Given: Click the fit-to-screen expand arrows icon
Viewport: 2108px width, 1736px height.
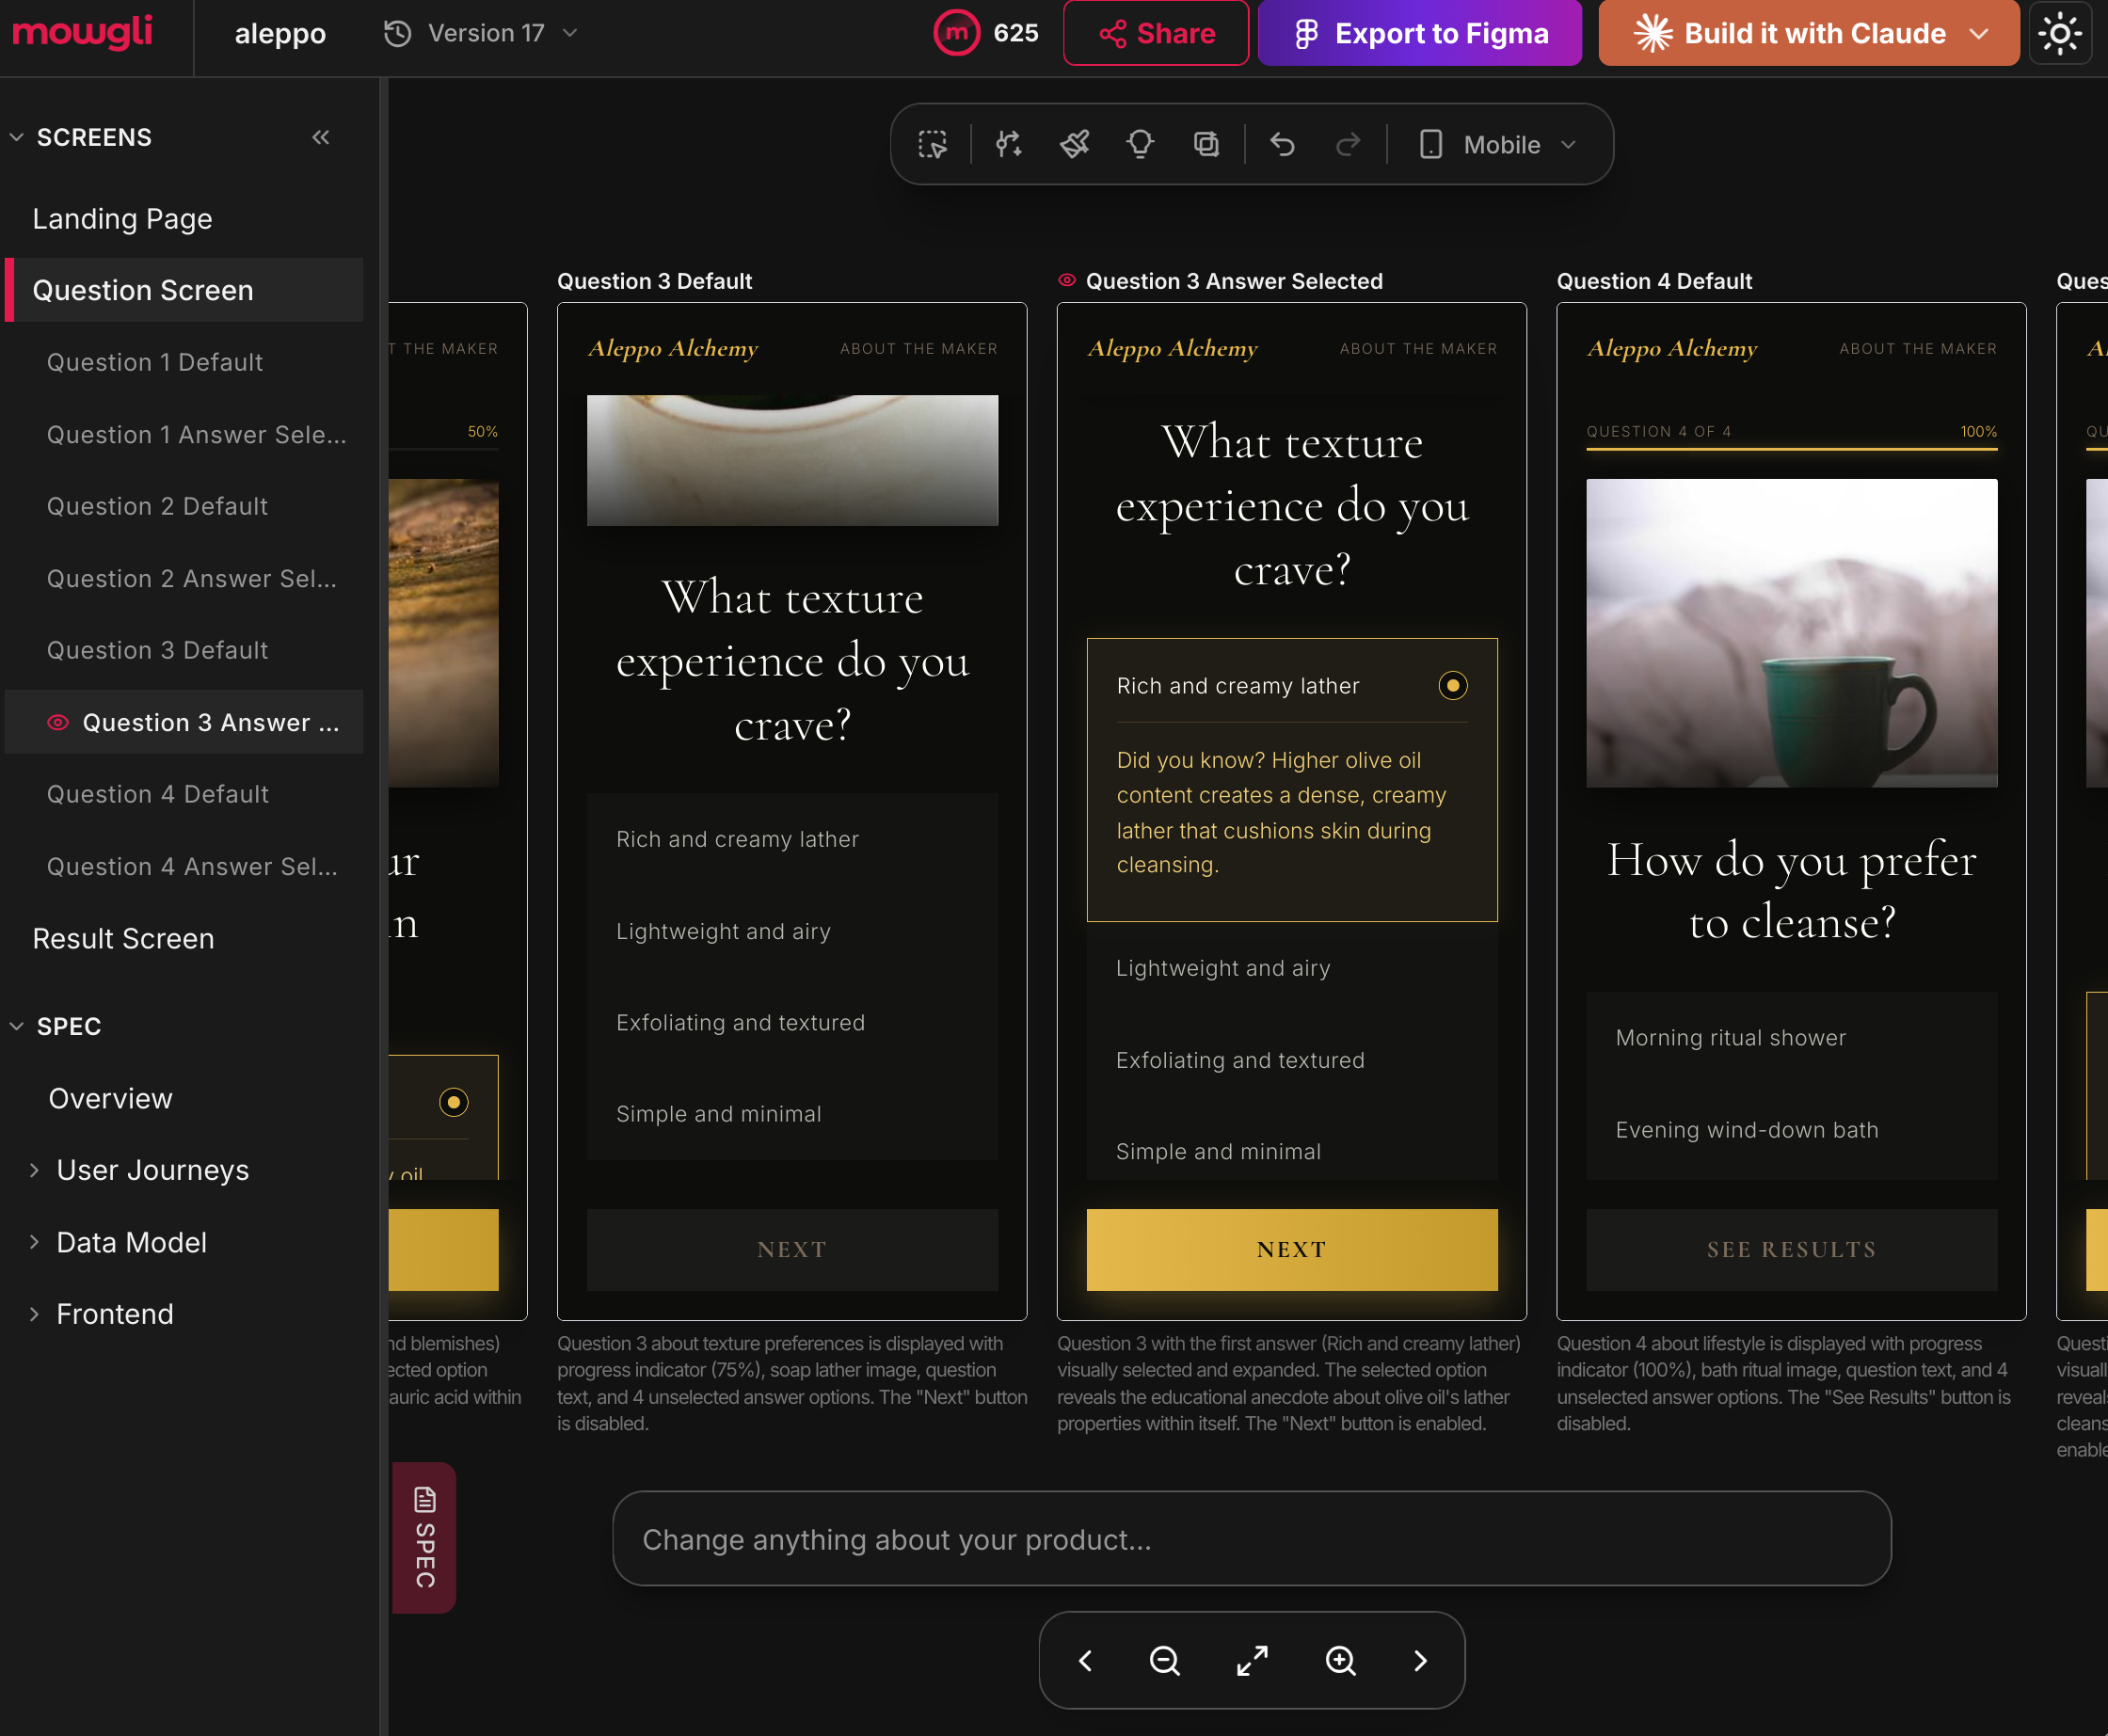Looking at the screenshot, I should click(x=1252, y=1661).
